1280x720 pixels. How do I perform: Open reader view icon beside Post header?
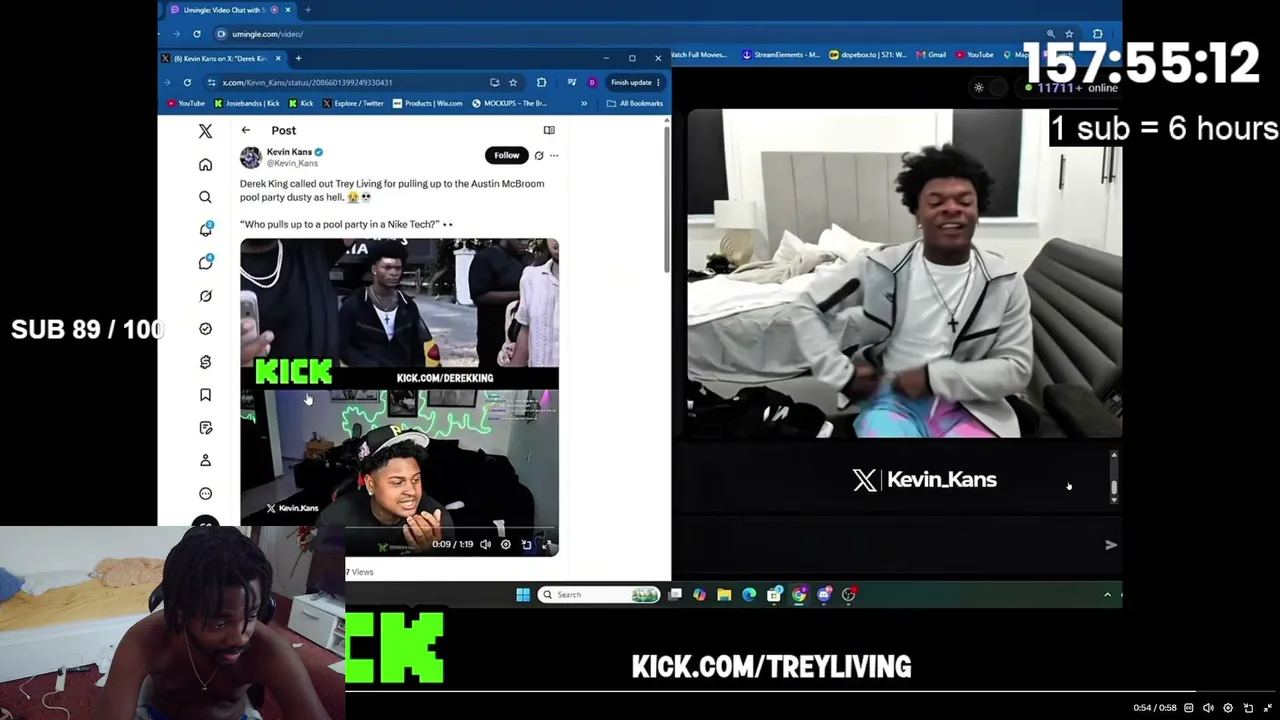click(x=549, y=130)
